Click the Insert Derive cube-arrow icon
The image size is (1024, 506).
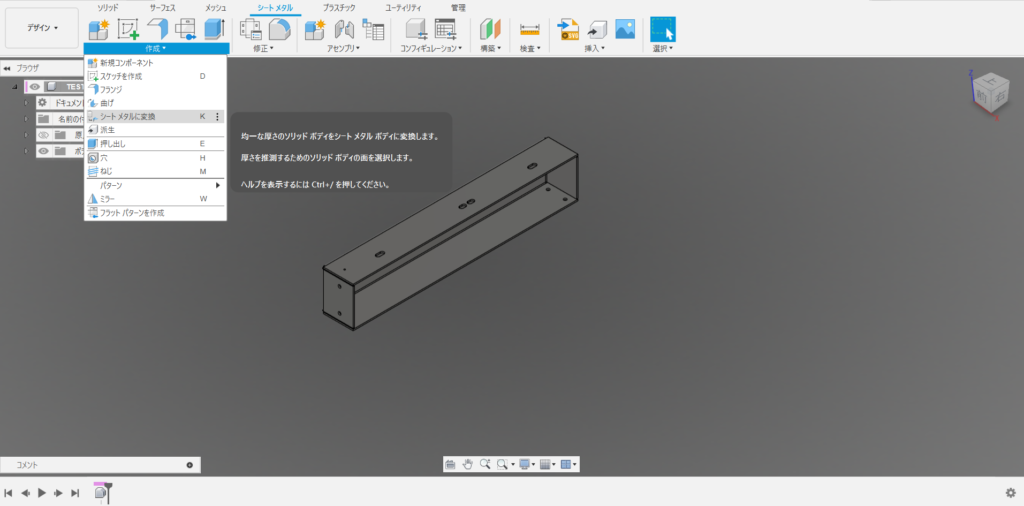pos(597,29)
